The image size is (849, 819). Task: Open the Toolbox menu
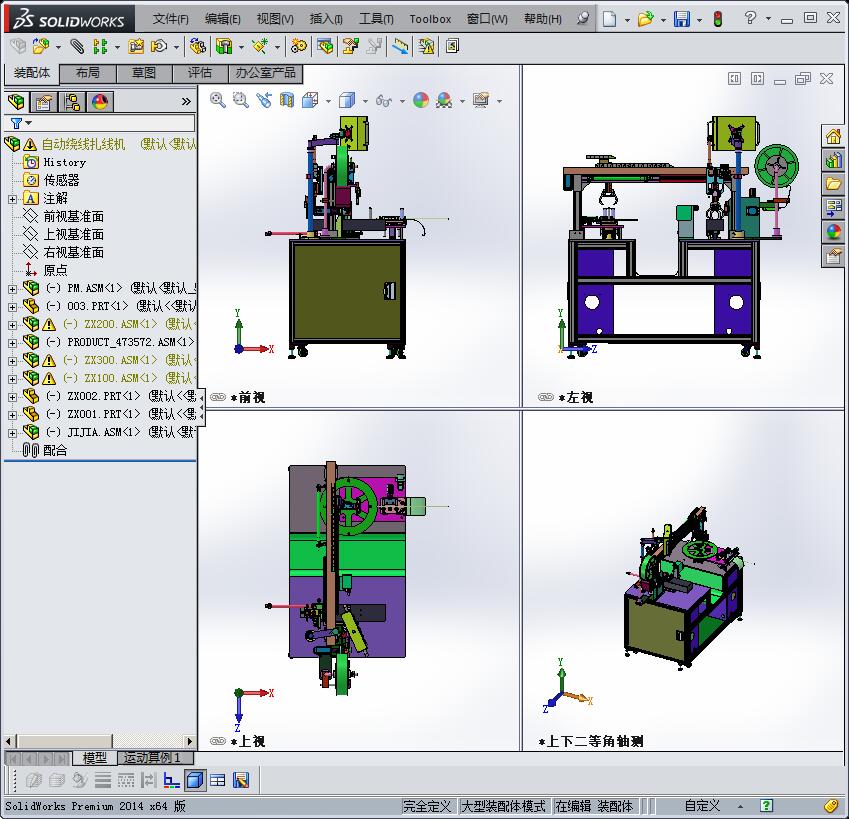(430, 19)
